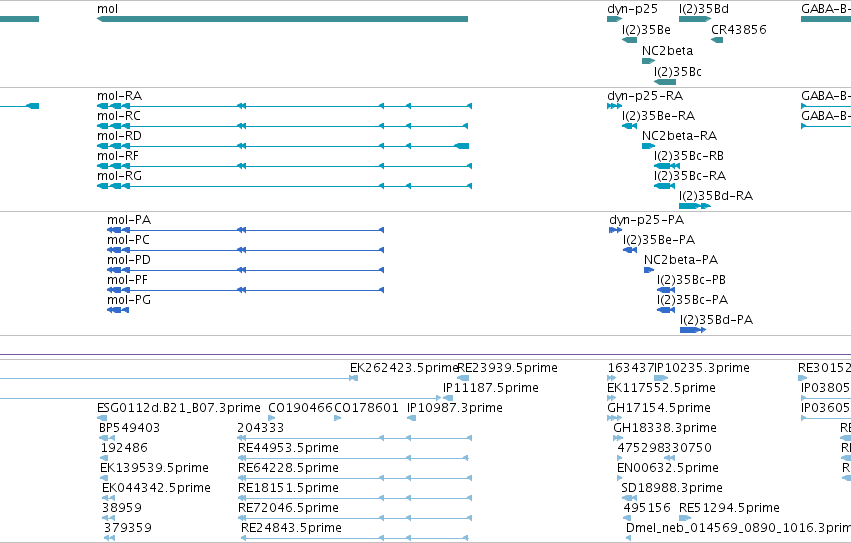The height and width of the screenshot is (543, 851).
Task: Select the mol-RF transcript label
Action: [118, 156]
